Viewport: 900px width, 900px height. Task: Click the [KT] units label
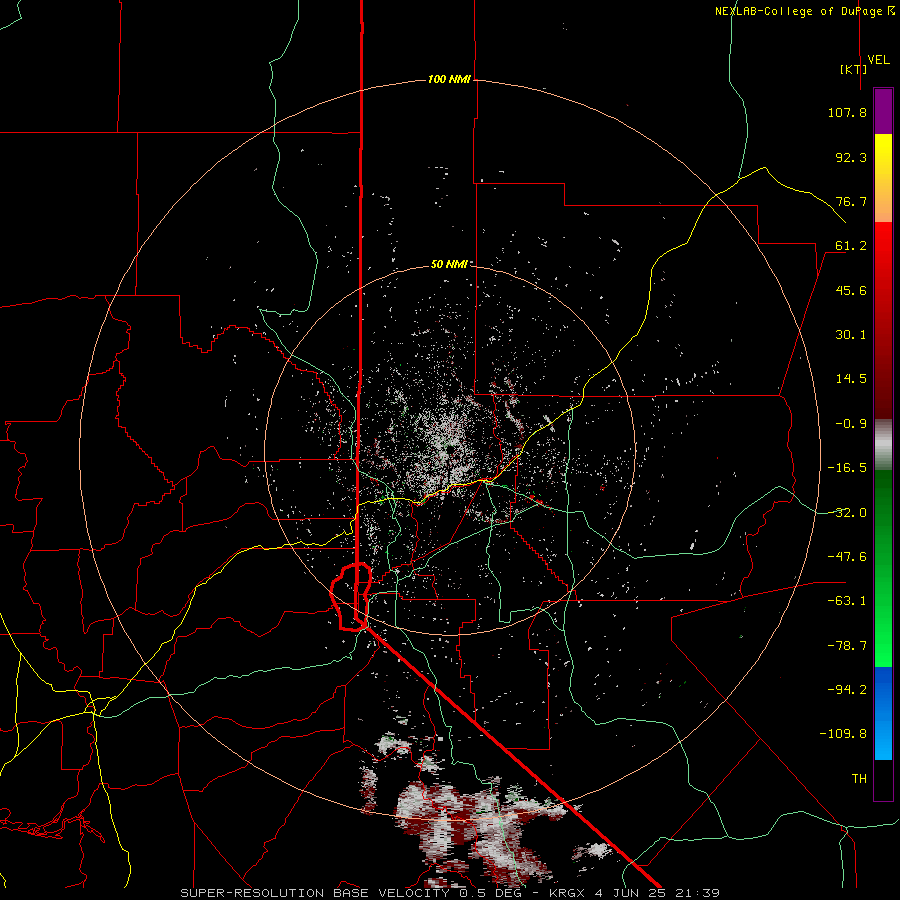pyautogui.click(x=853, y=69)
